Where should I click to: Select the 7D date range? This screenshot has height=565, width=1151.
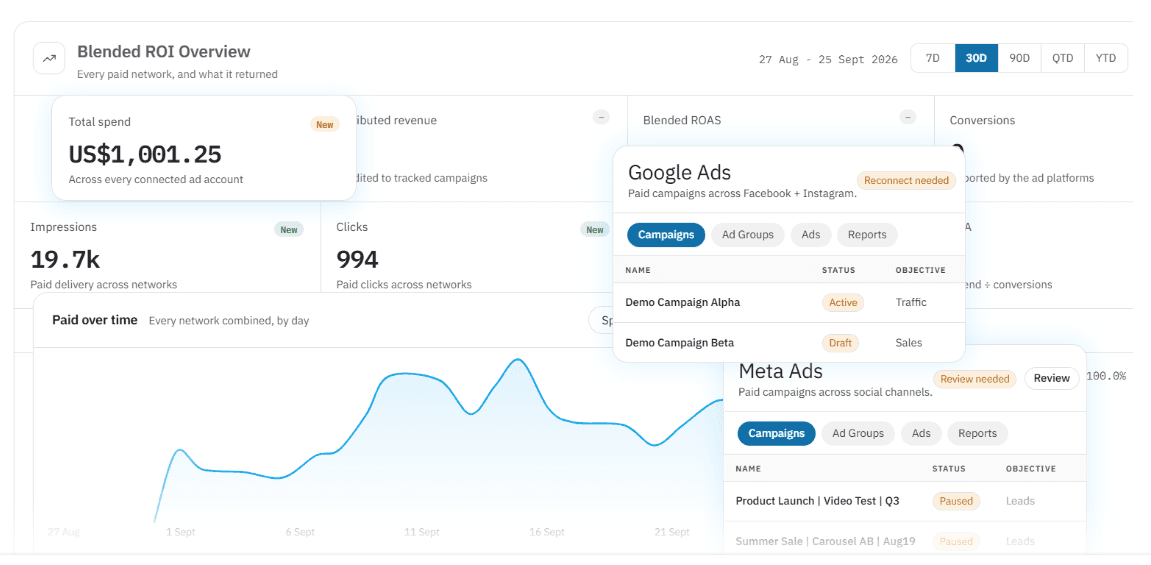coord(932,58)
